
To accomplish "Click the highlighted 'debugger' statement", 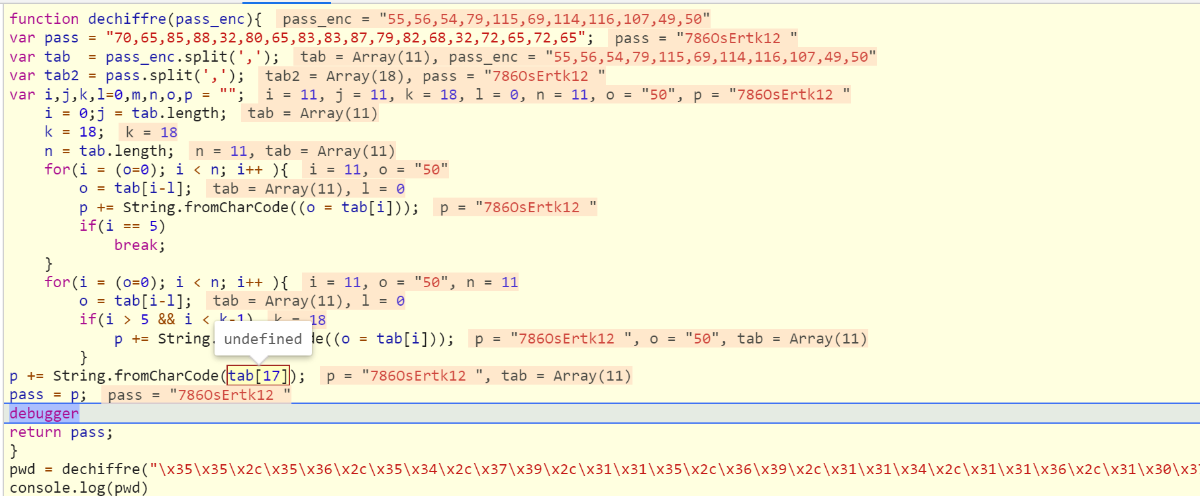I will pyautogui.click(x=44, y=414).
